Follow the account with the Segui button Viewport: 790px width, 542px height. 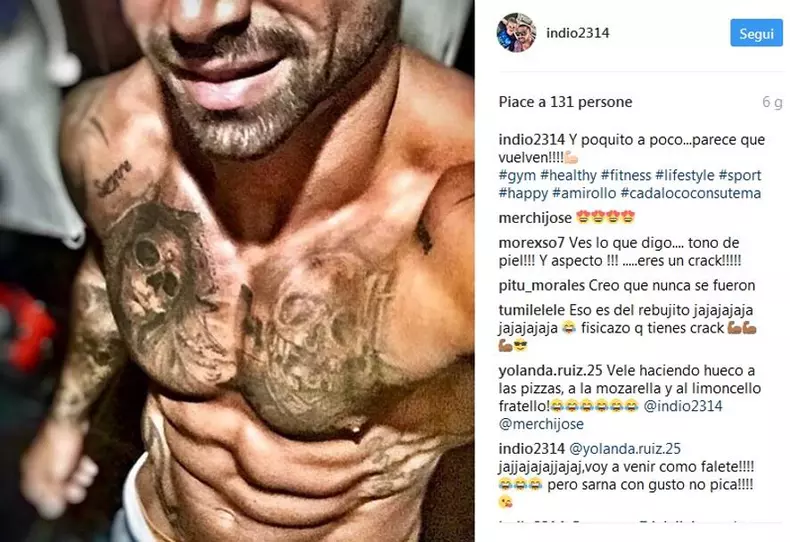[x=756, y=33]
